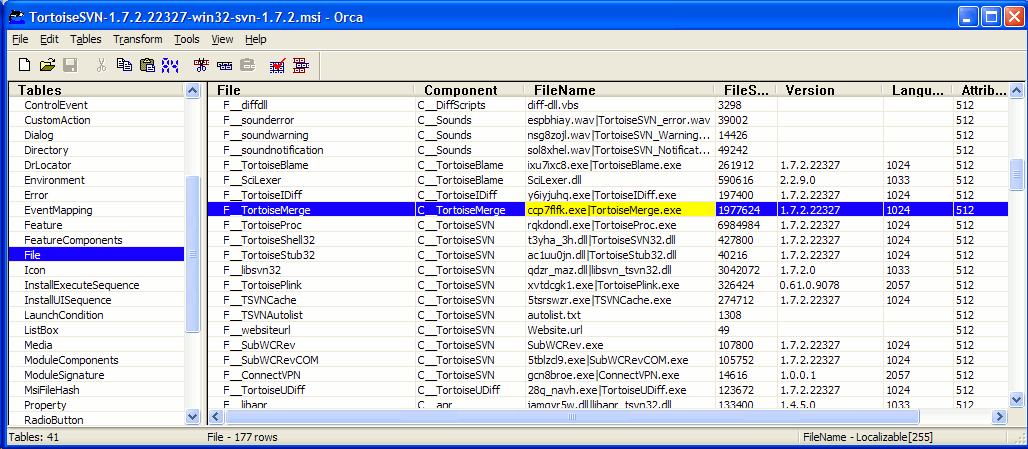Click the blue binoculars Find icon
This screenshot has height=449, width=1028.
[170, 65]
